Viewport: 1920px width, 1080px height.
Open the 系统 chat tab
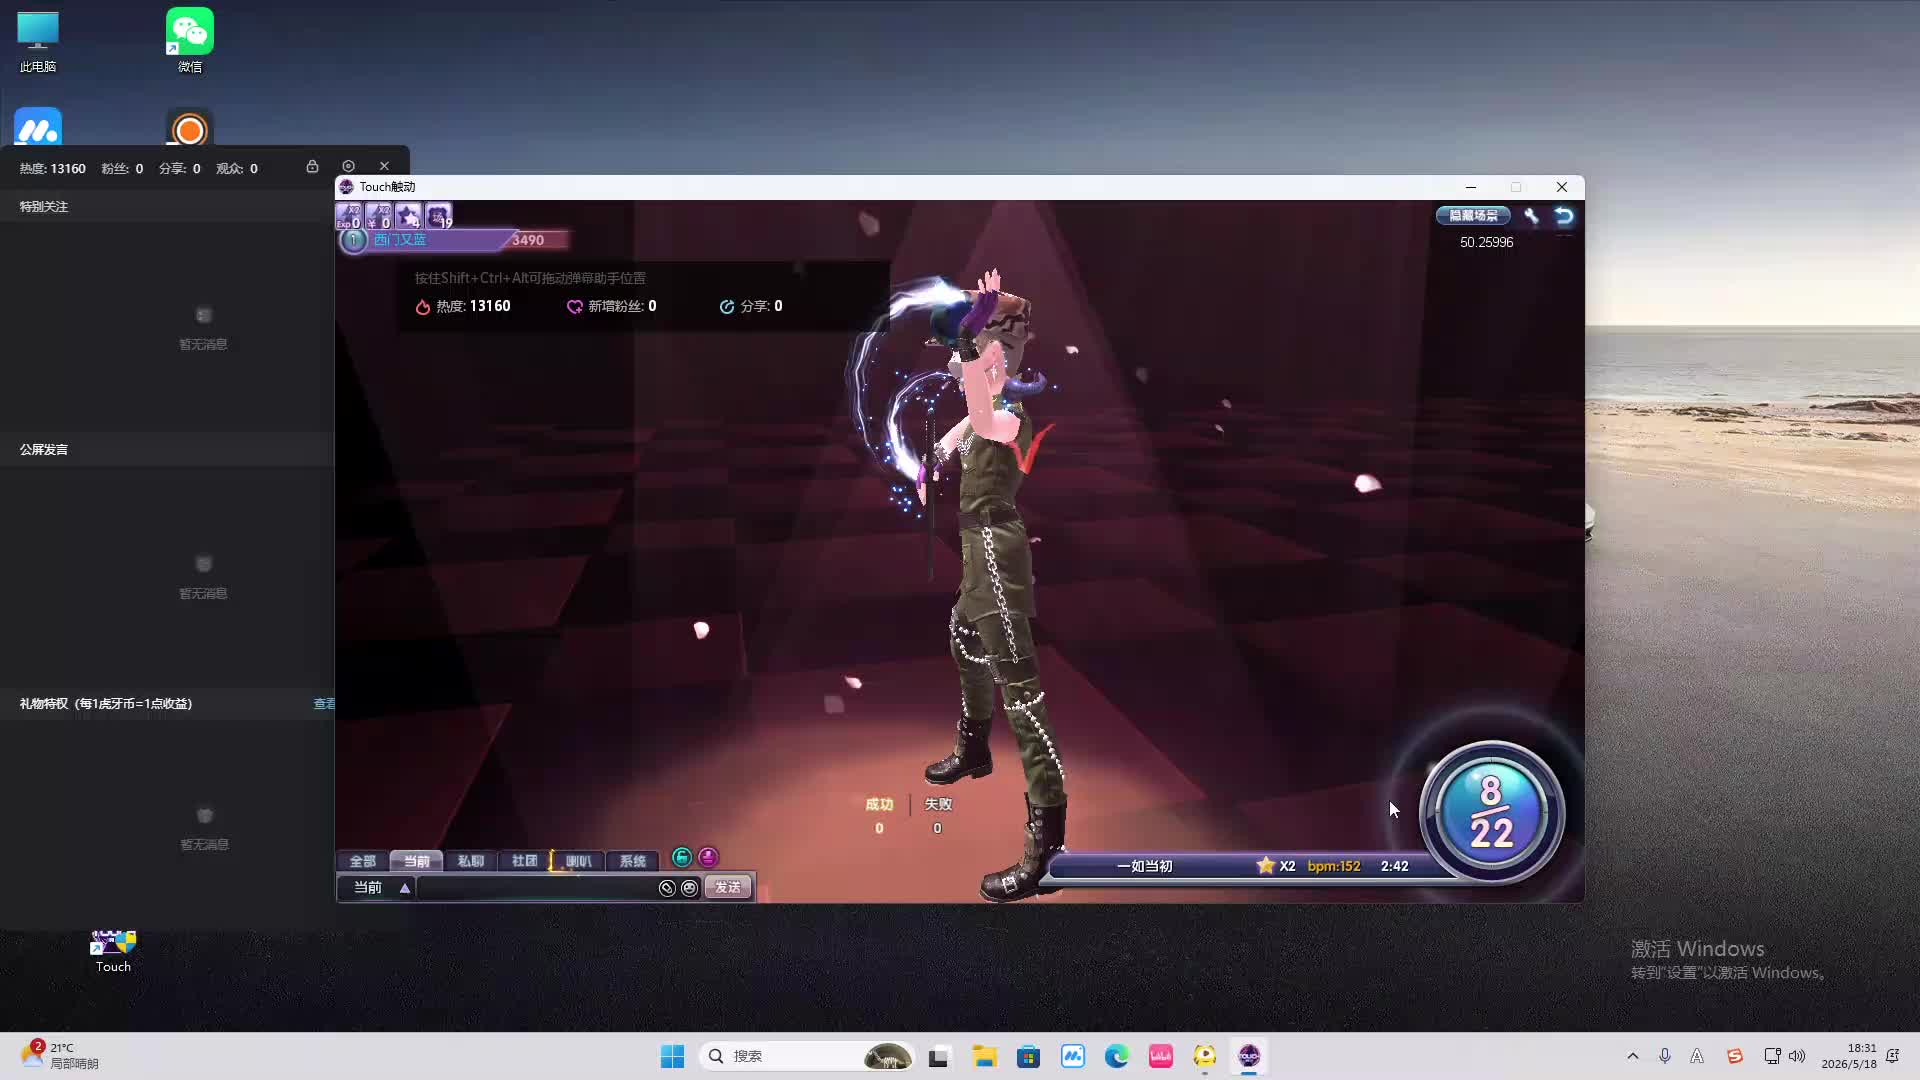pyautogui.click(x=632, y=861)
